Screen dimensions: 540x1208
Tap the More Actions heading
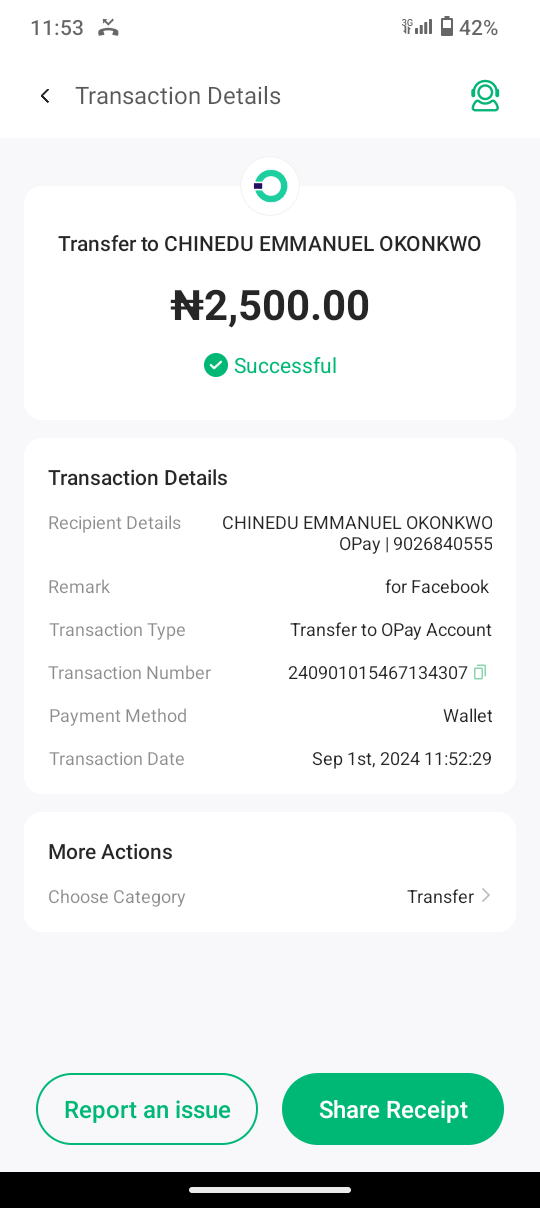[x=110, y=852]
